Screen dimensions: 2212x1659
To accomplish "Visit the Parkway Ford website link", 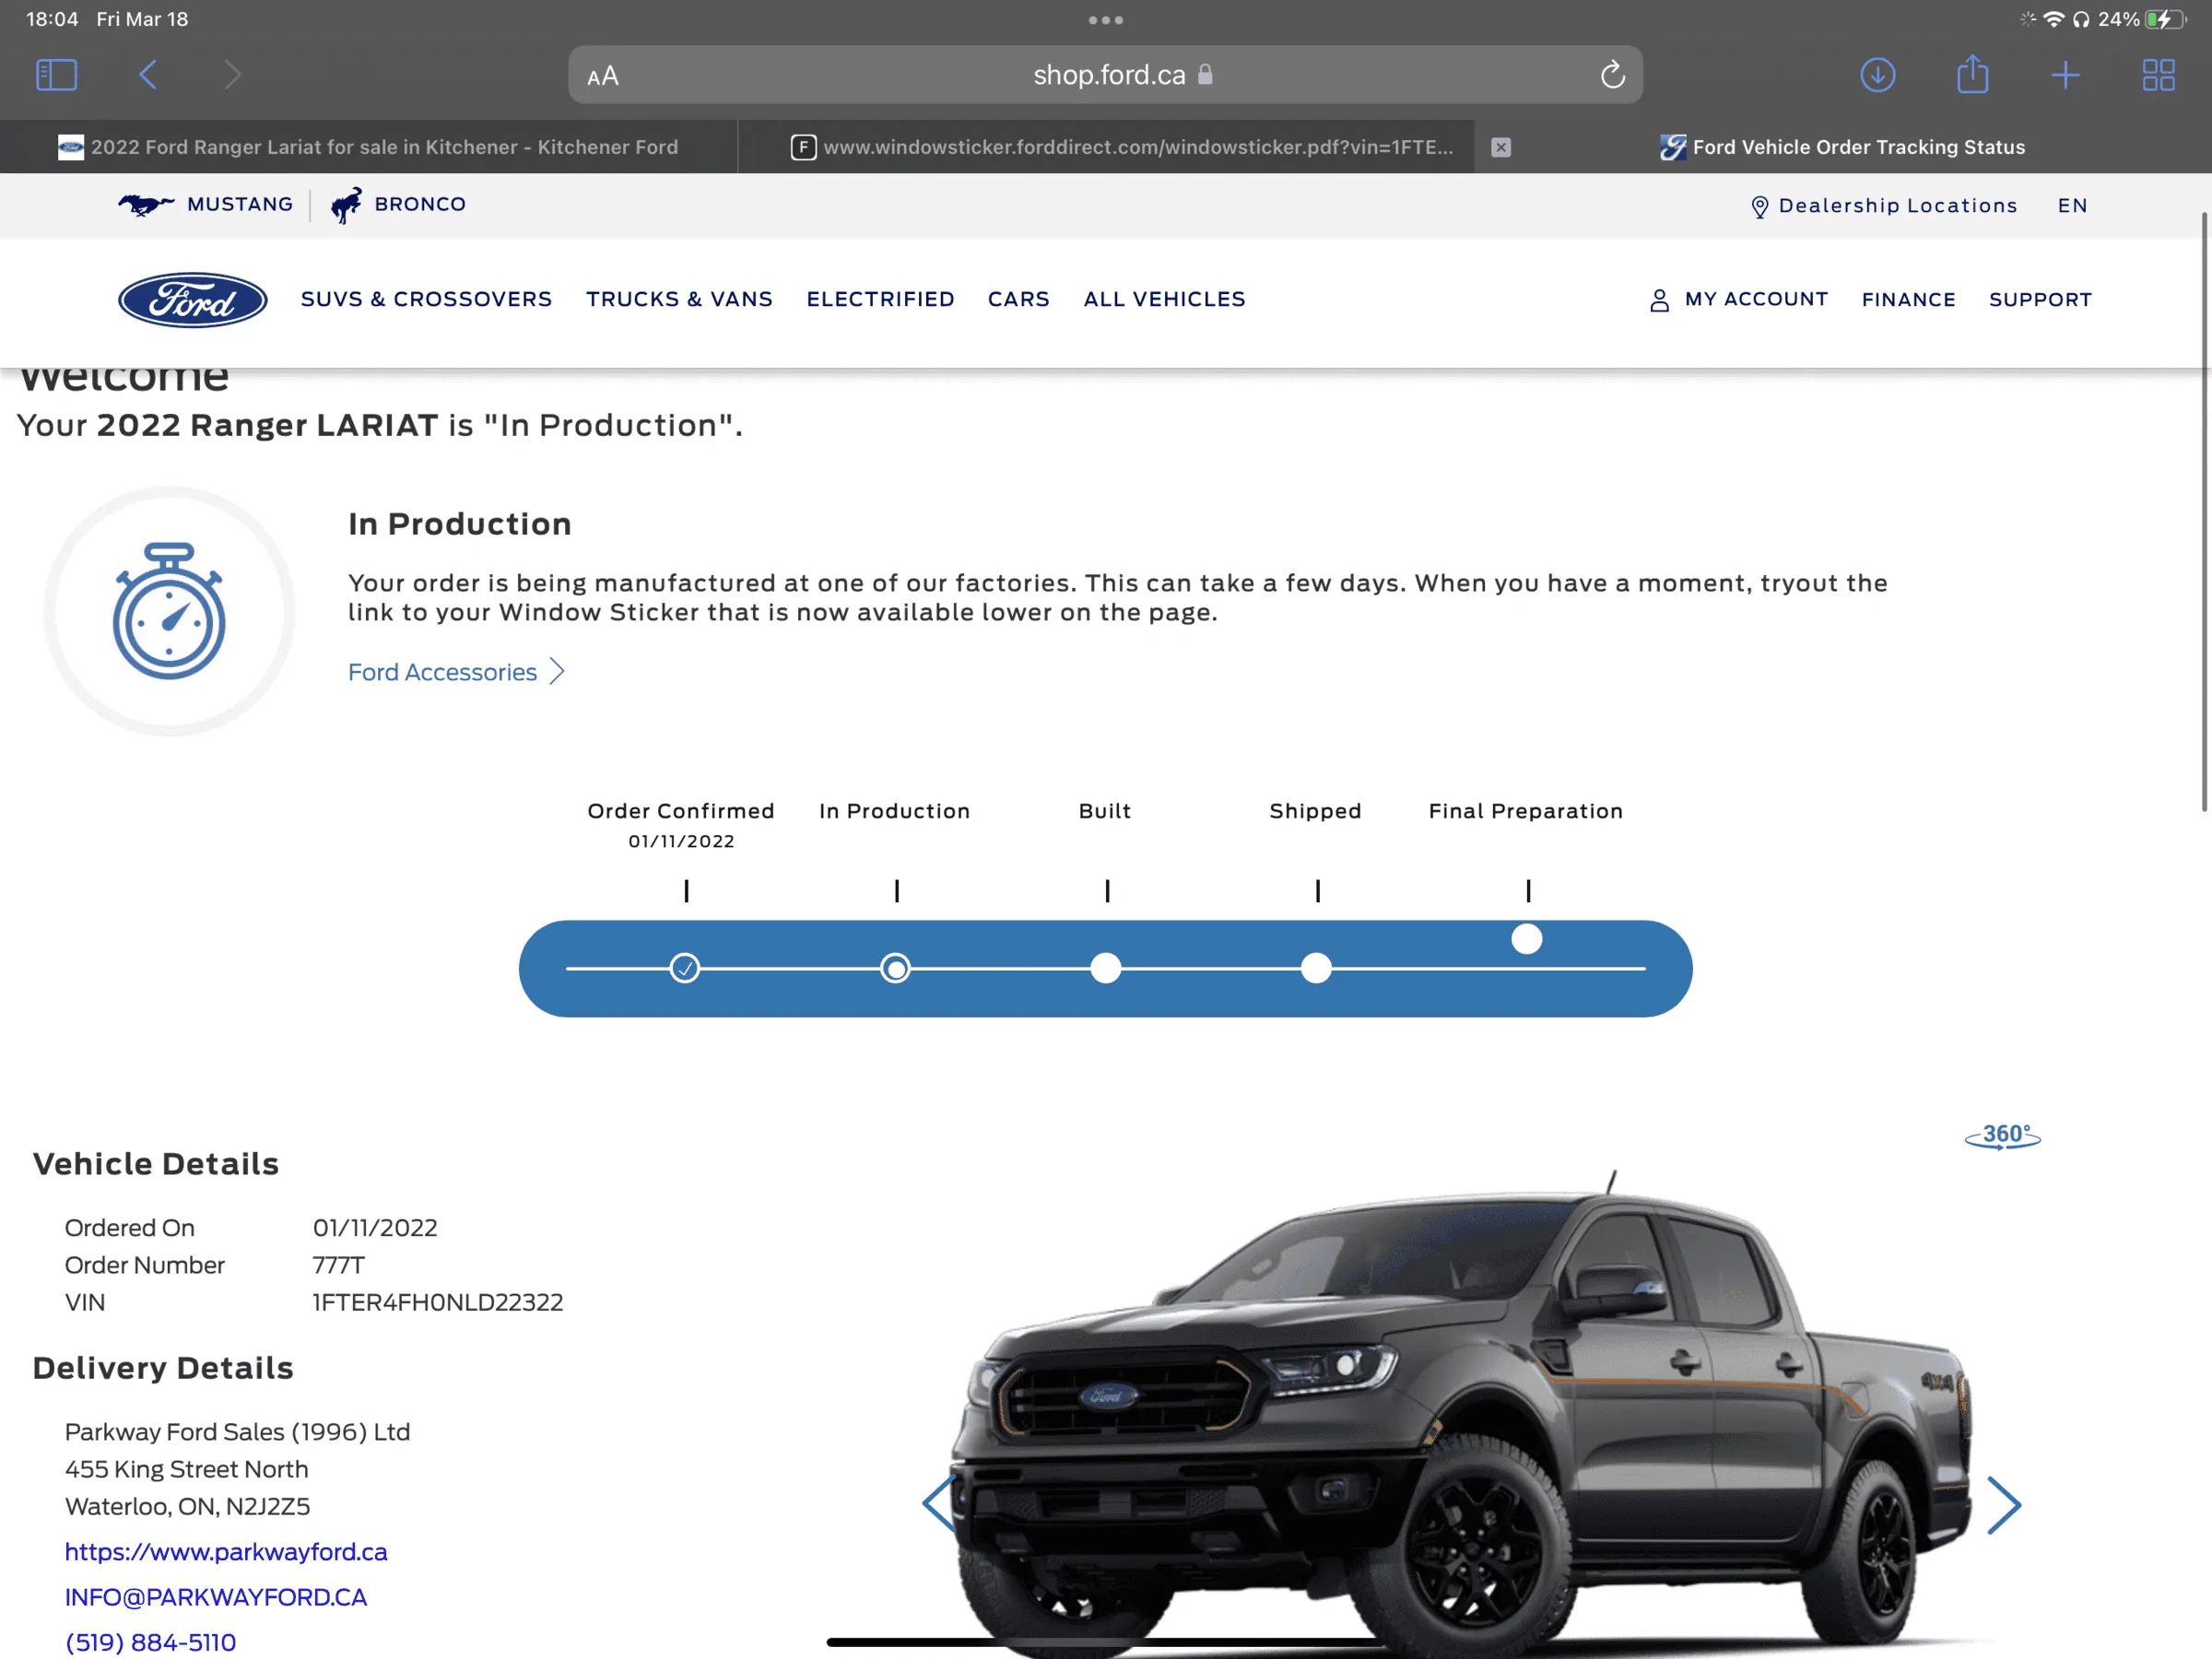I will click(225, 1552).
